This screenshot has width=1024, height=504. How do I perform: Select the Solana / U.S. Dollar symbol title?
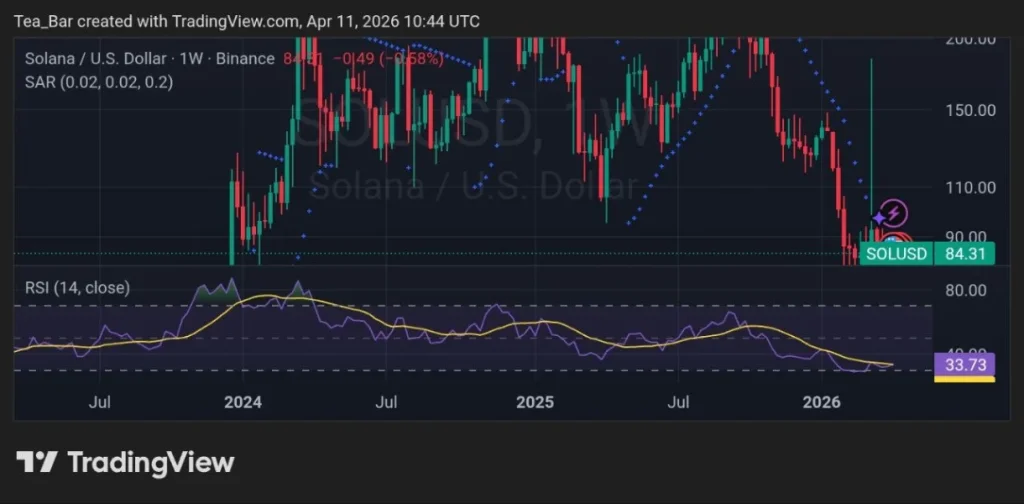coord(95,59)
